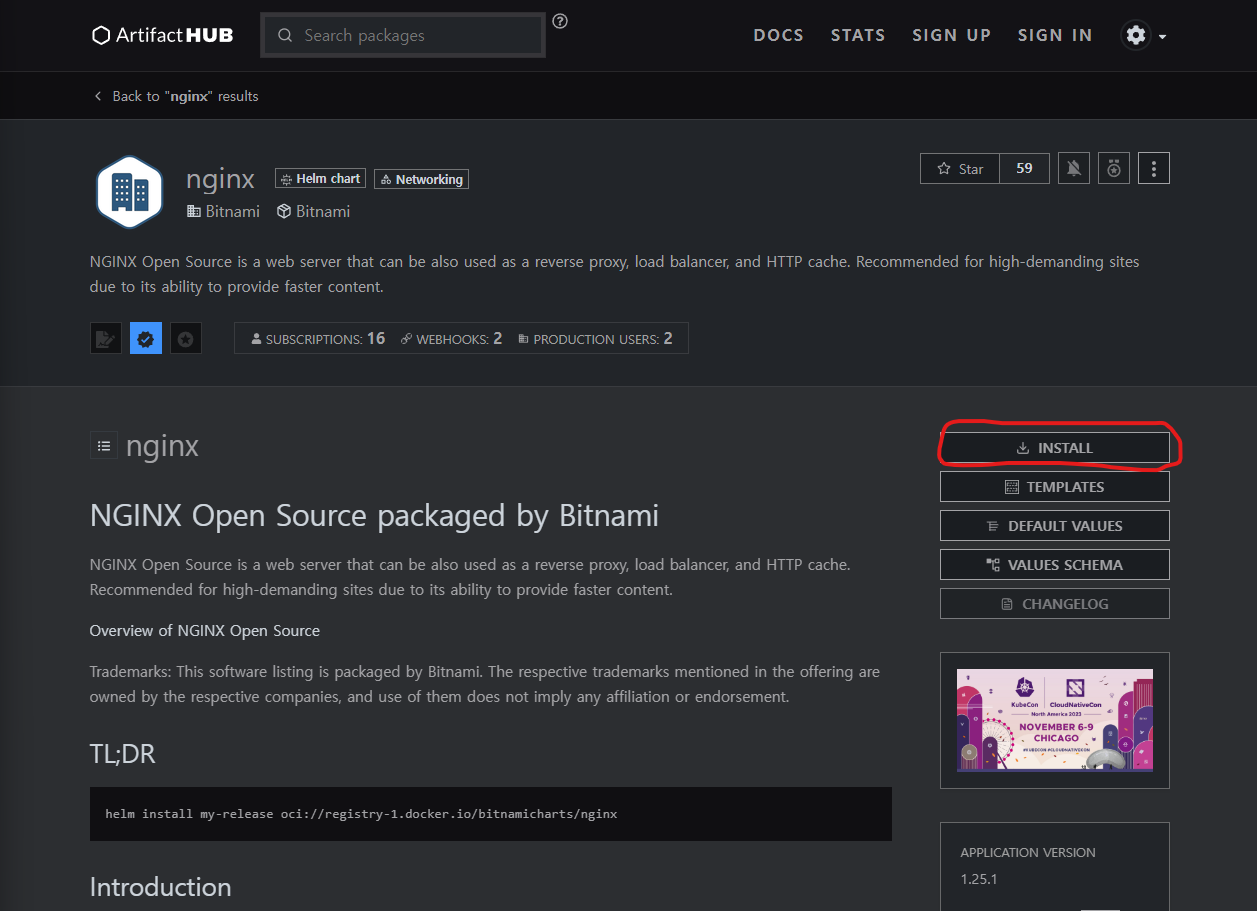This screenshot has width=1257, height=911.
Task: Click the Introduction heading
Action: (x=160, y=887)
